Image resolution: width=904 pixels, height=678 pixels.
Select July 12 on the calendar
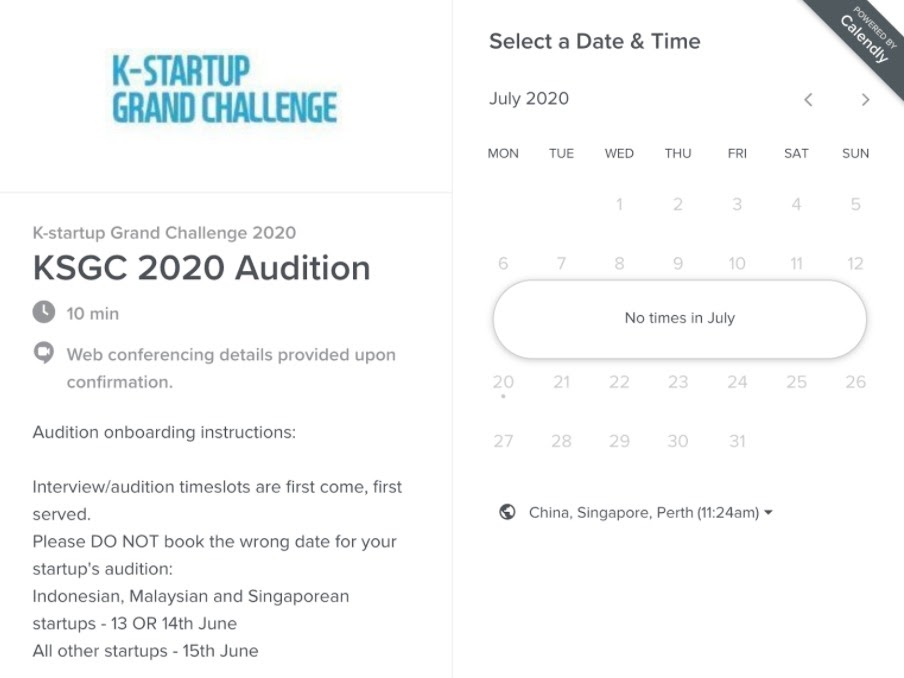(855, 263)
